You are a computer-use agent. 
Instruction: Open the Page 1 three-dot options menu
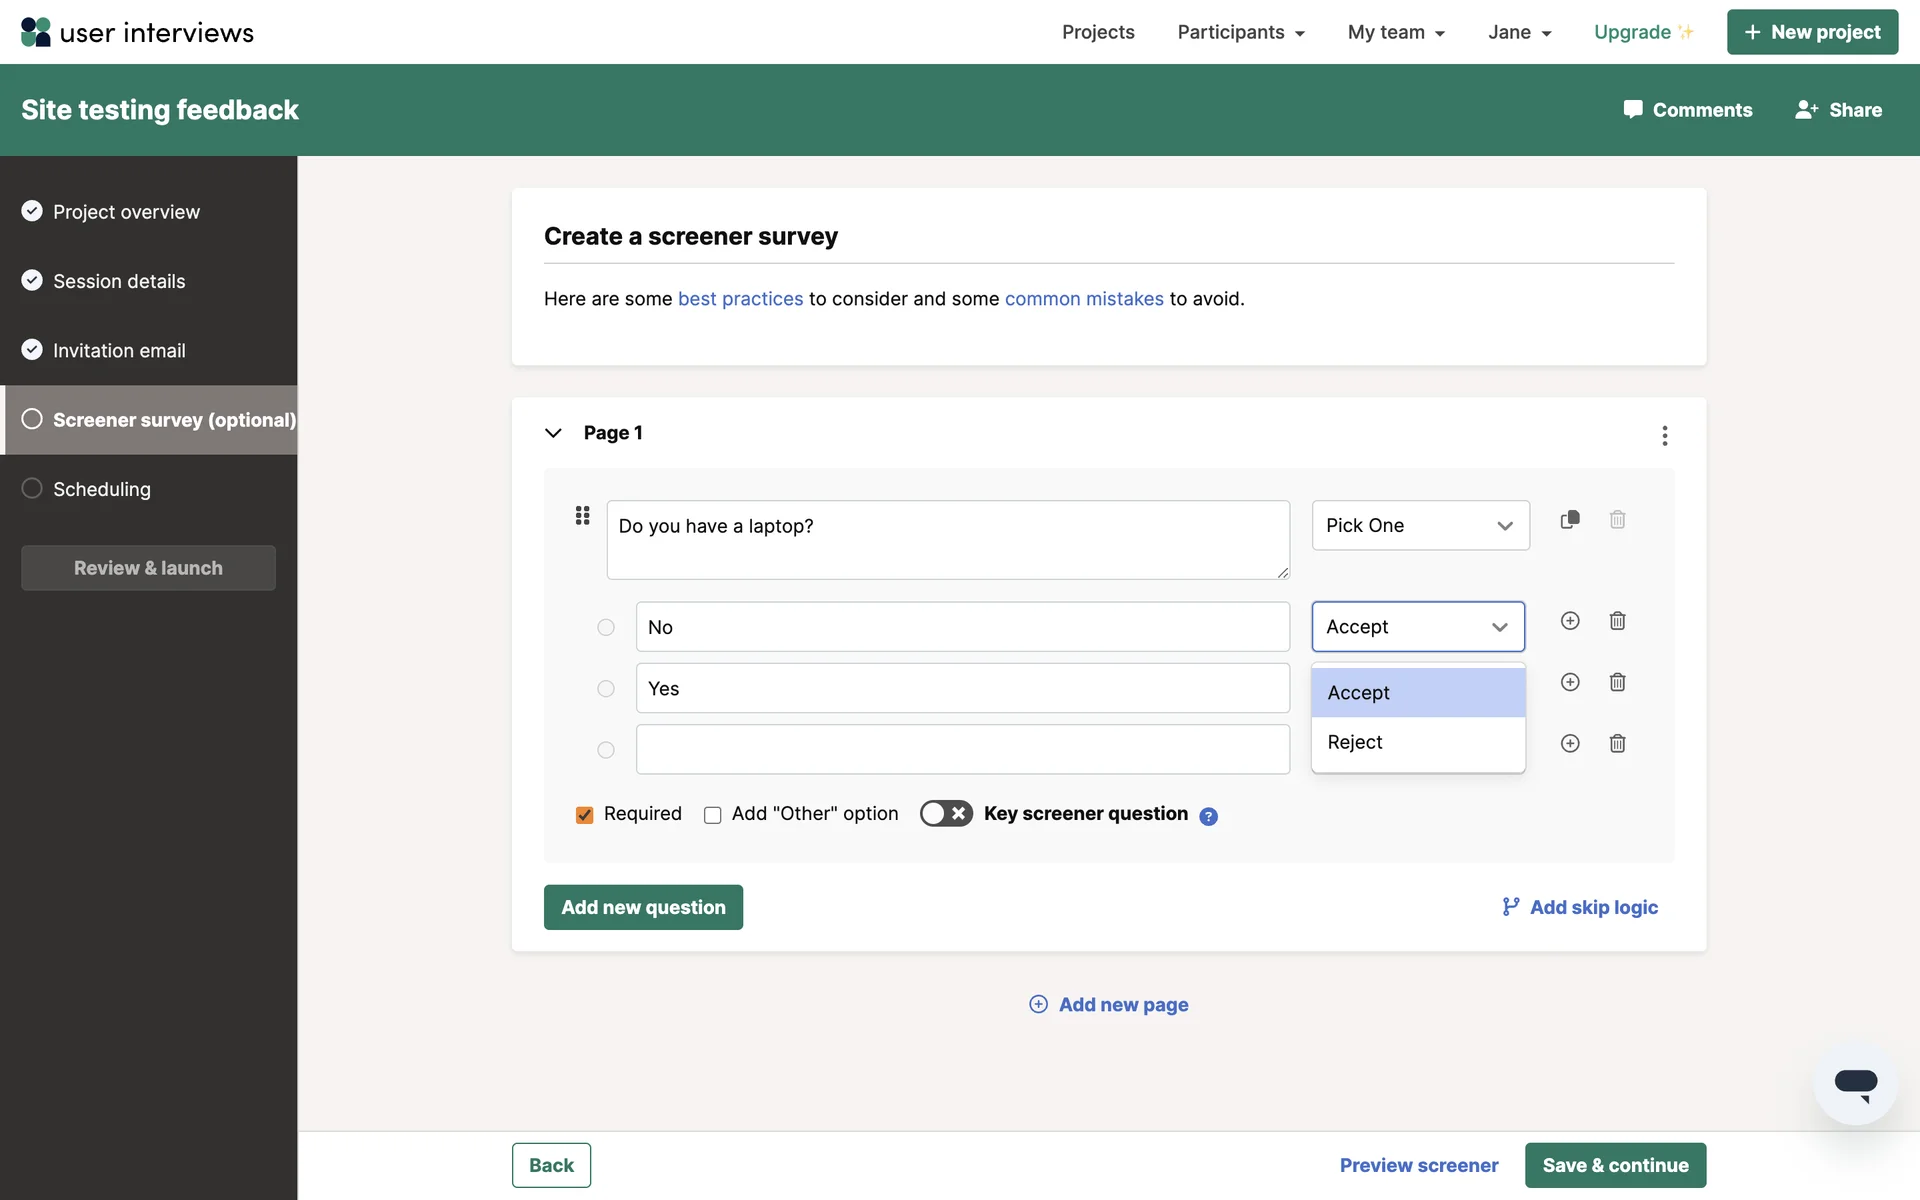coord(1664,435)
